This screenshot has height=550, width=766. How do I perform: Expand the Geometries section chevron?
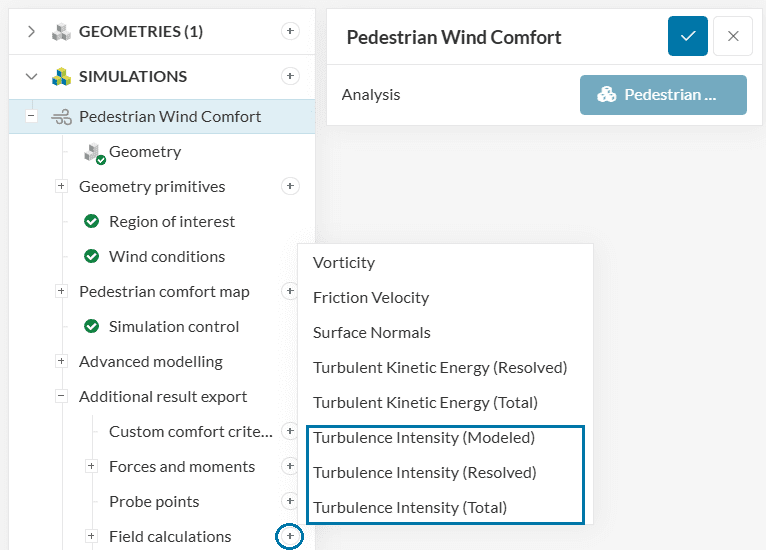32,31
